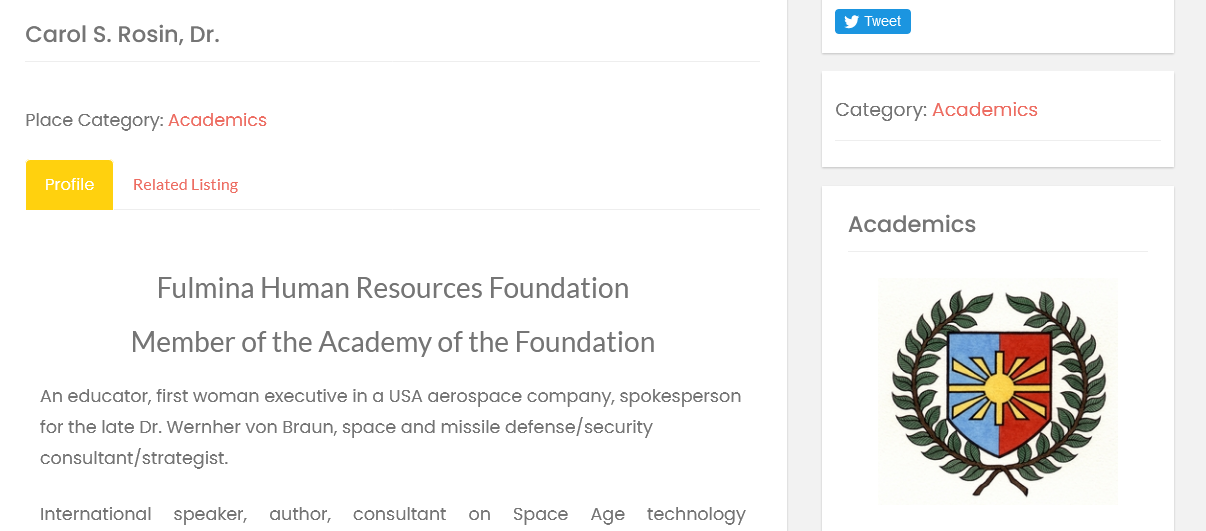Open Academics link beside Place Category
This screenshot has height=531, width=1206.
217,120
